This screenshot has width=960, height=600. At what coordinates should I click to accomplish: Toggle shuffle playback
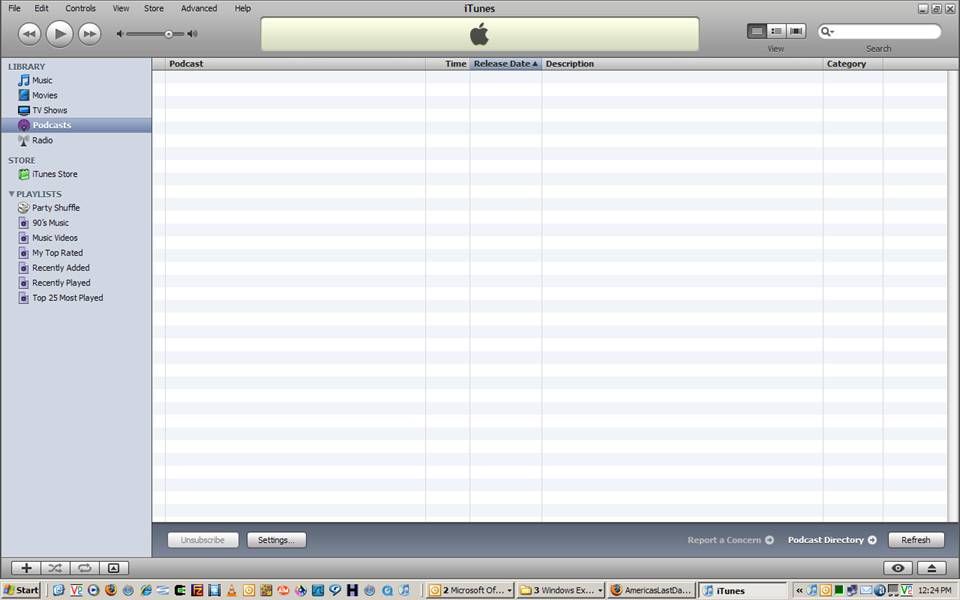coord(55,568)
